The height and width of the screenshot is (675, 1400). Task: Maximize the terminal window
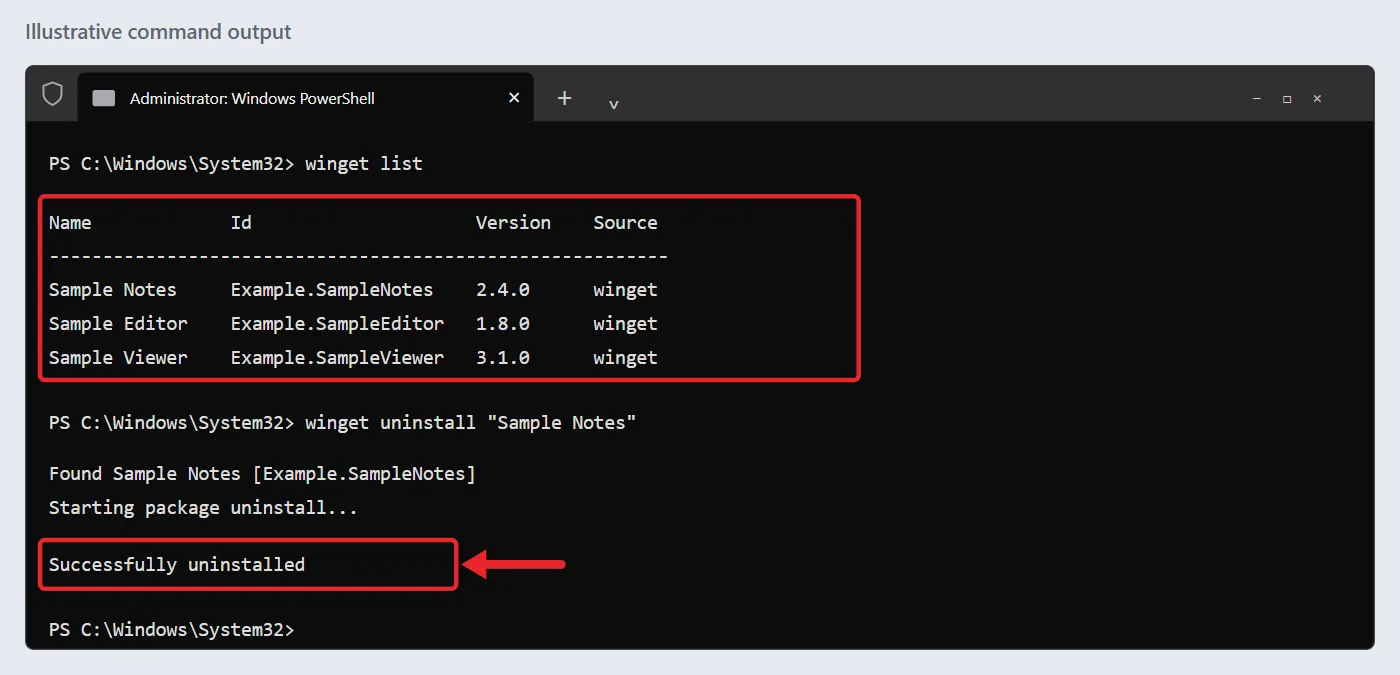(x=1287, y=99)
